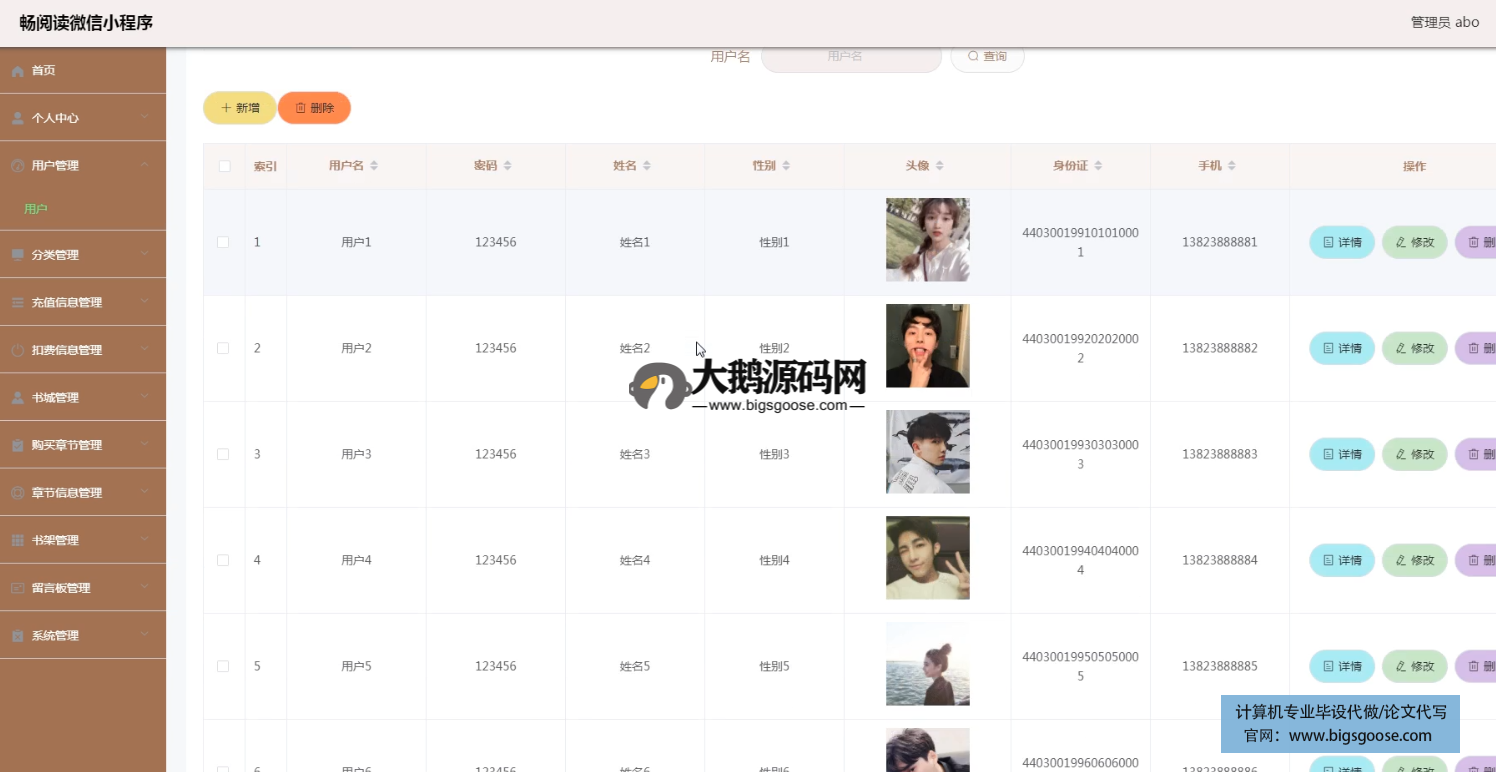Click the icon beside 留言板管理

point(18,588)
